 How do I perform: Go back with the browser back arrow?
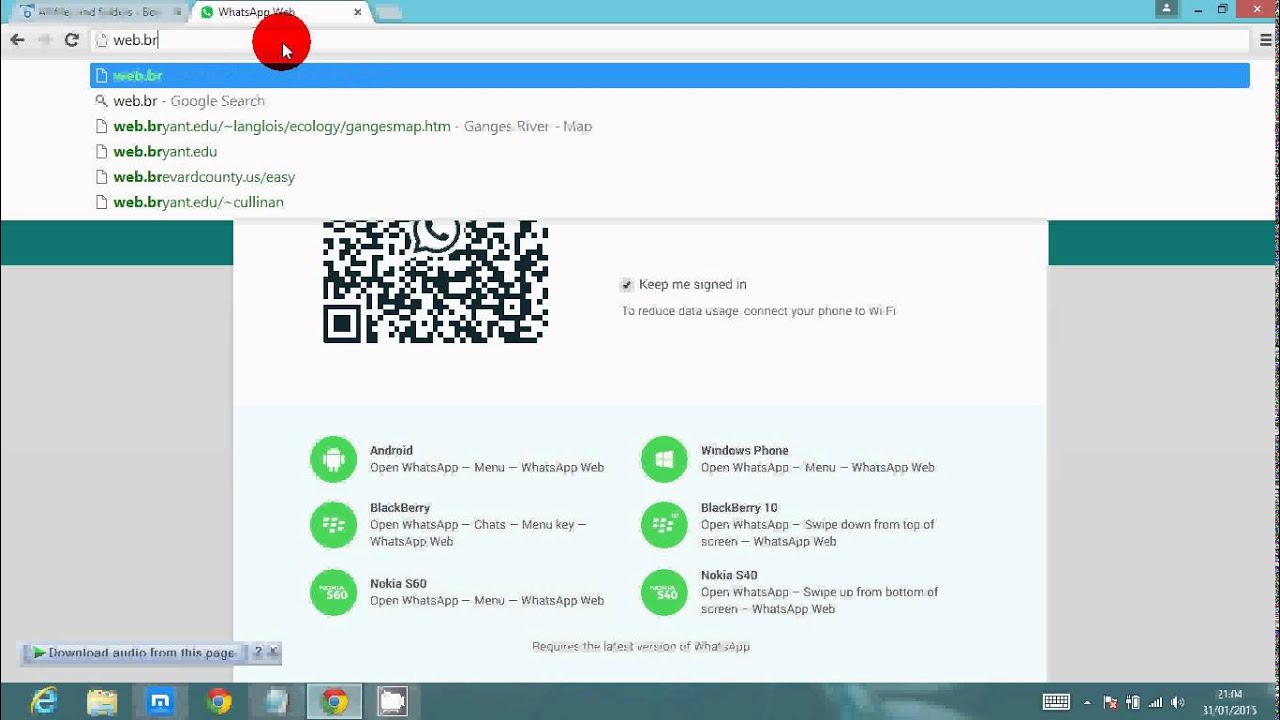pyautogui.click(x=17, y=40)
